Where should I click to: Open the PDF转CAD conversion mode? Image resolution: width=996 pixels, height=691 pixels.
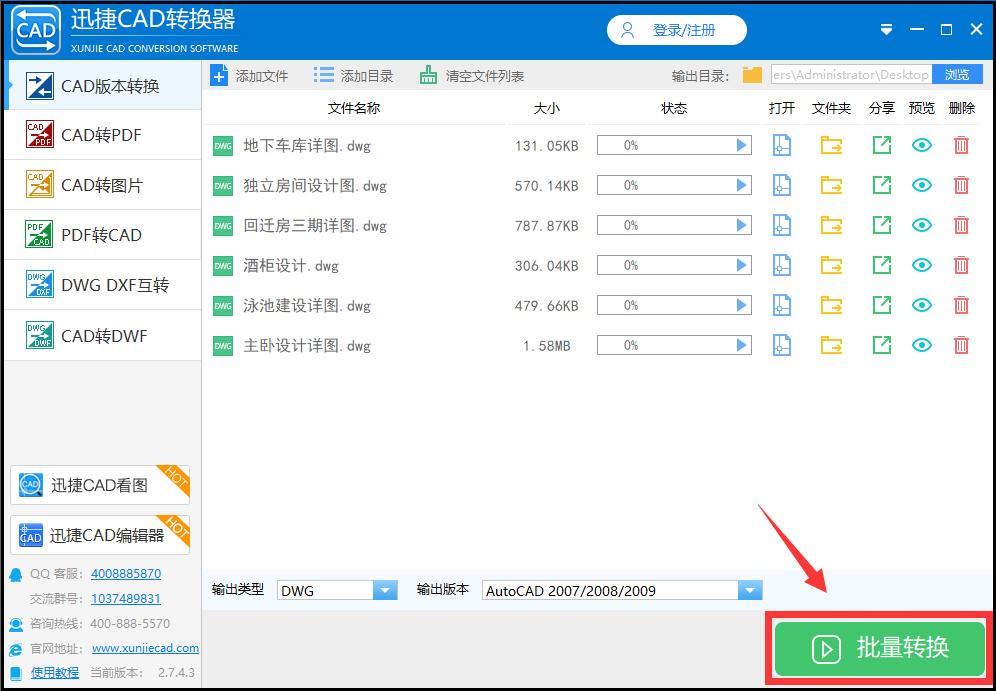click(100, 235)
